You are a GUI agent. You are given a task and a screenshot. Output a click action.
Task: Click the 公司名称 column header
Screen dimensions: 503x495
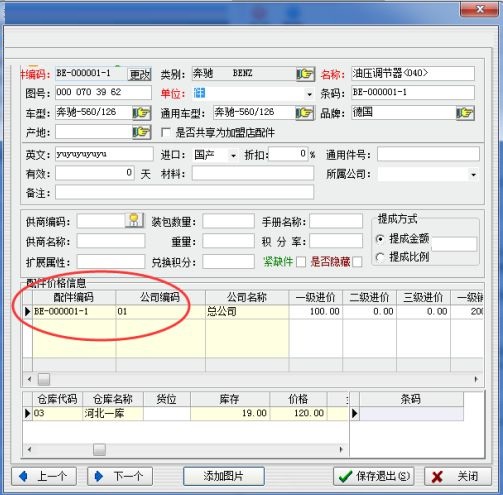247,297
